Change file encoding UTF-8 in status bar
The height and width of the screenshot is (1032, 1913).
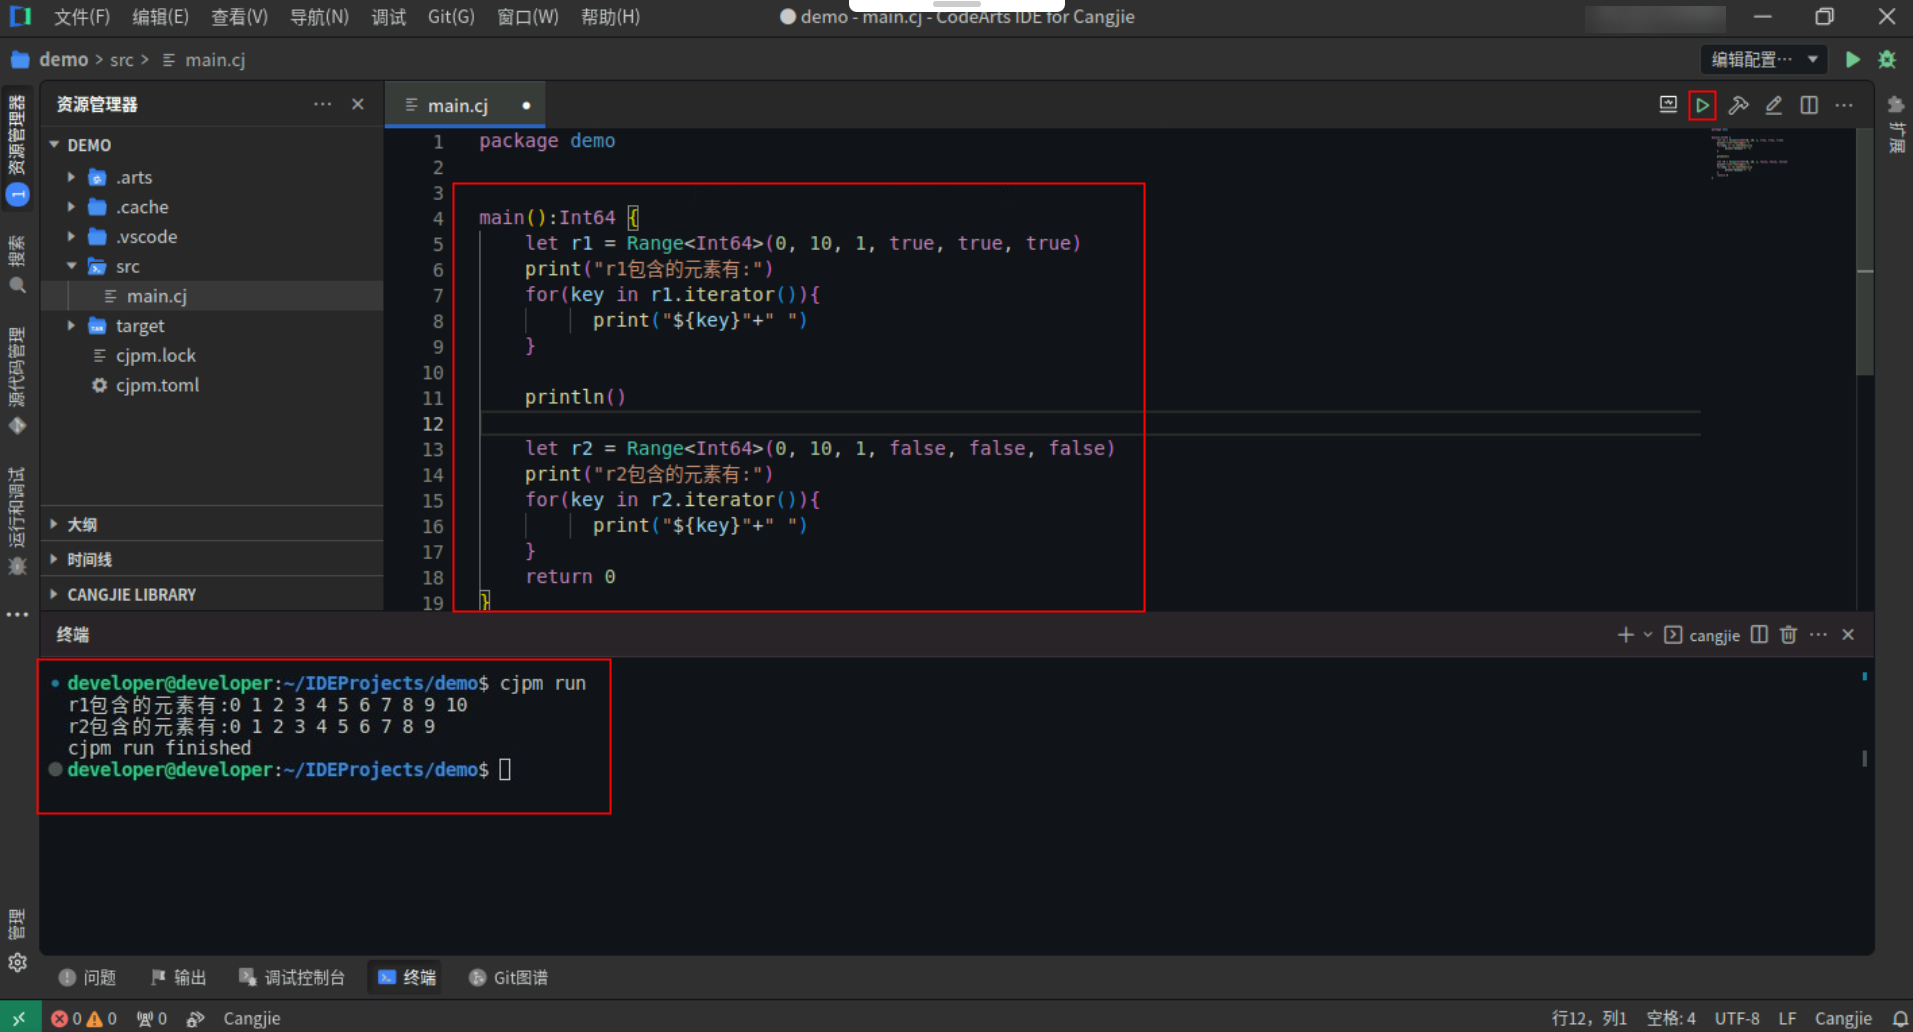1737,1018
